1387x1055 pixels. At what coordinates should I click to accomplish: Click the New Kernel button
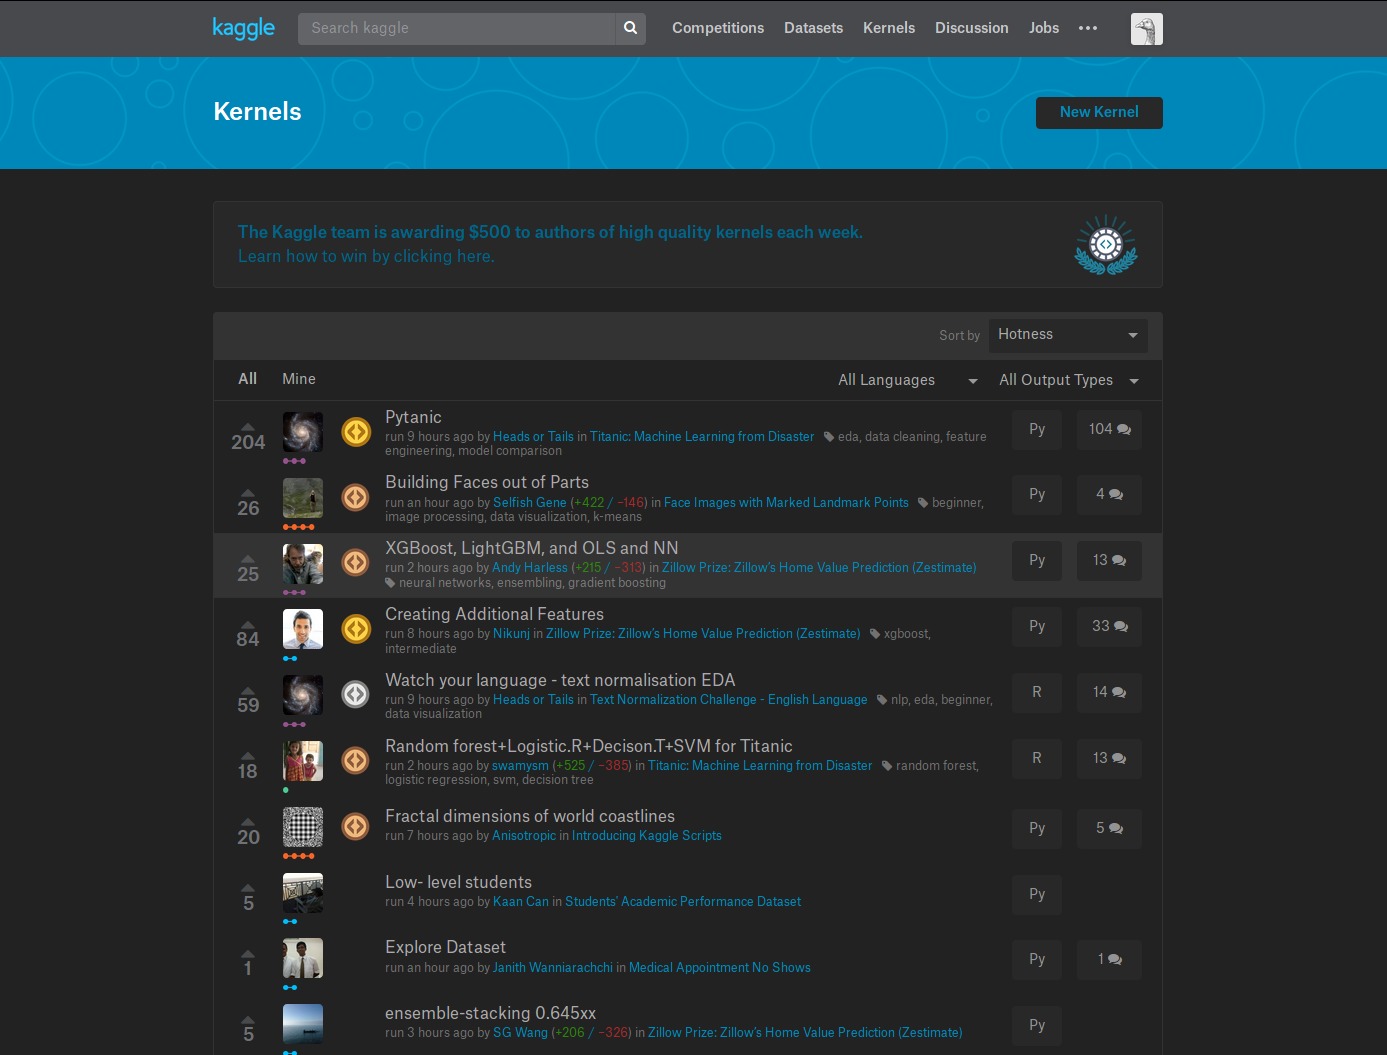pos(1099,112)
